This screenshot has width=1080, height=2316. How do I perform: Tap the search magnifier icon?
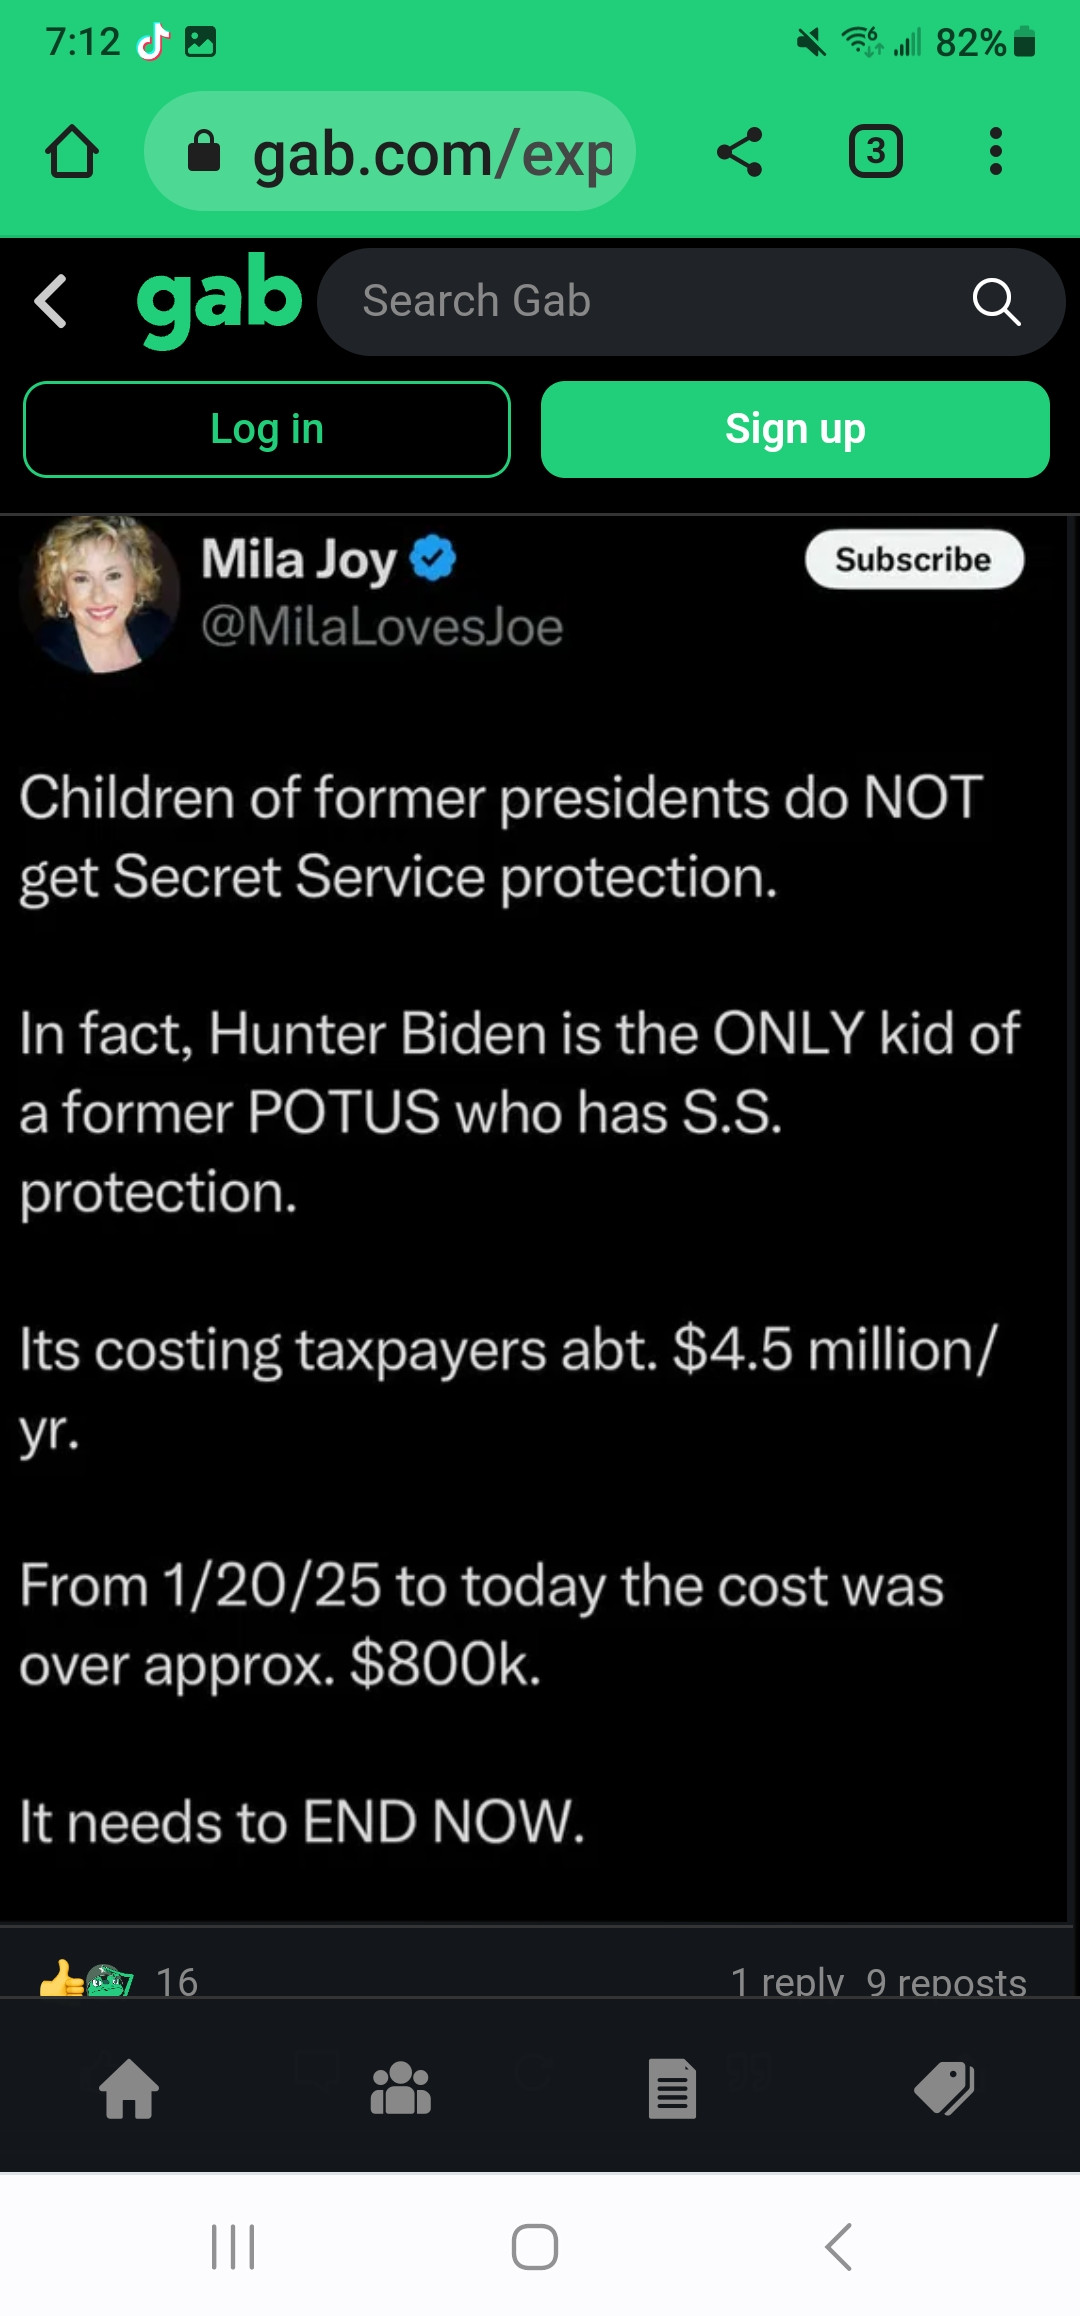pos(996,301)
